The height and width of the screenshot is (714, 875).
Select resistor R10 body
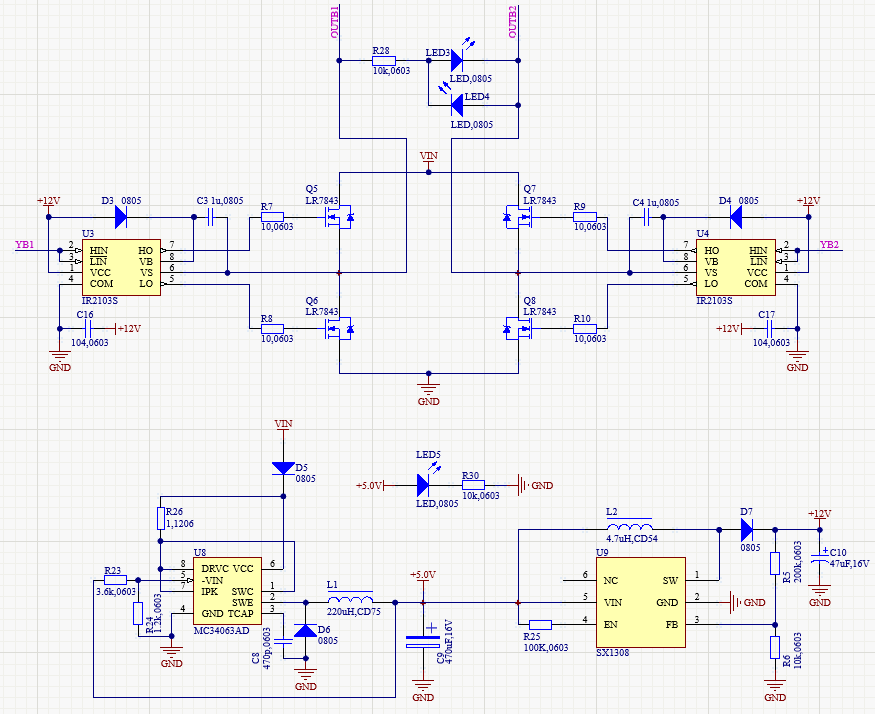[x=585, y=329]
